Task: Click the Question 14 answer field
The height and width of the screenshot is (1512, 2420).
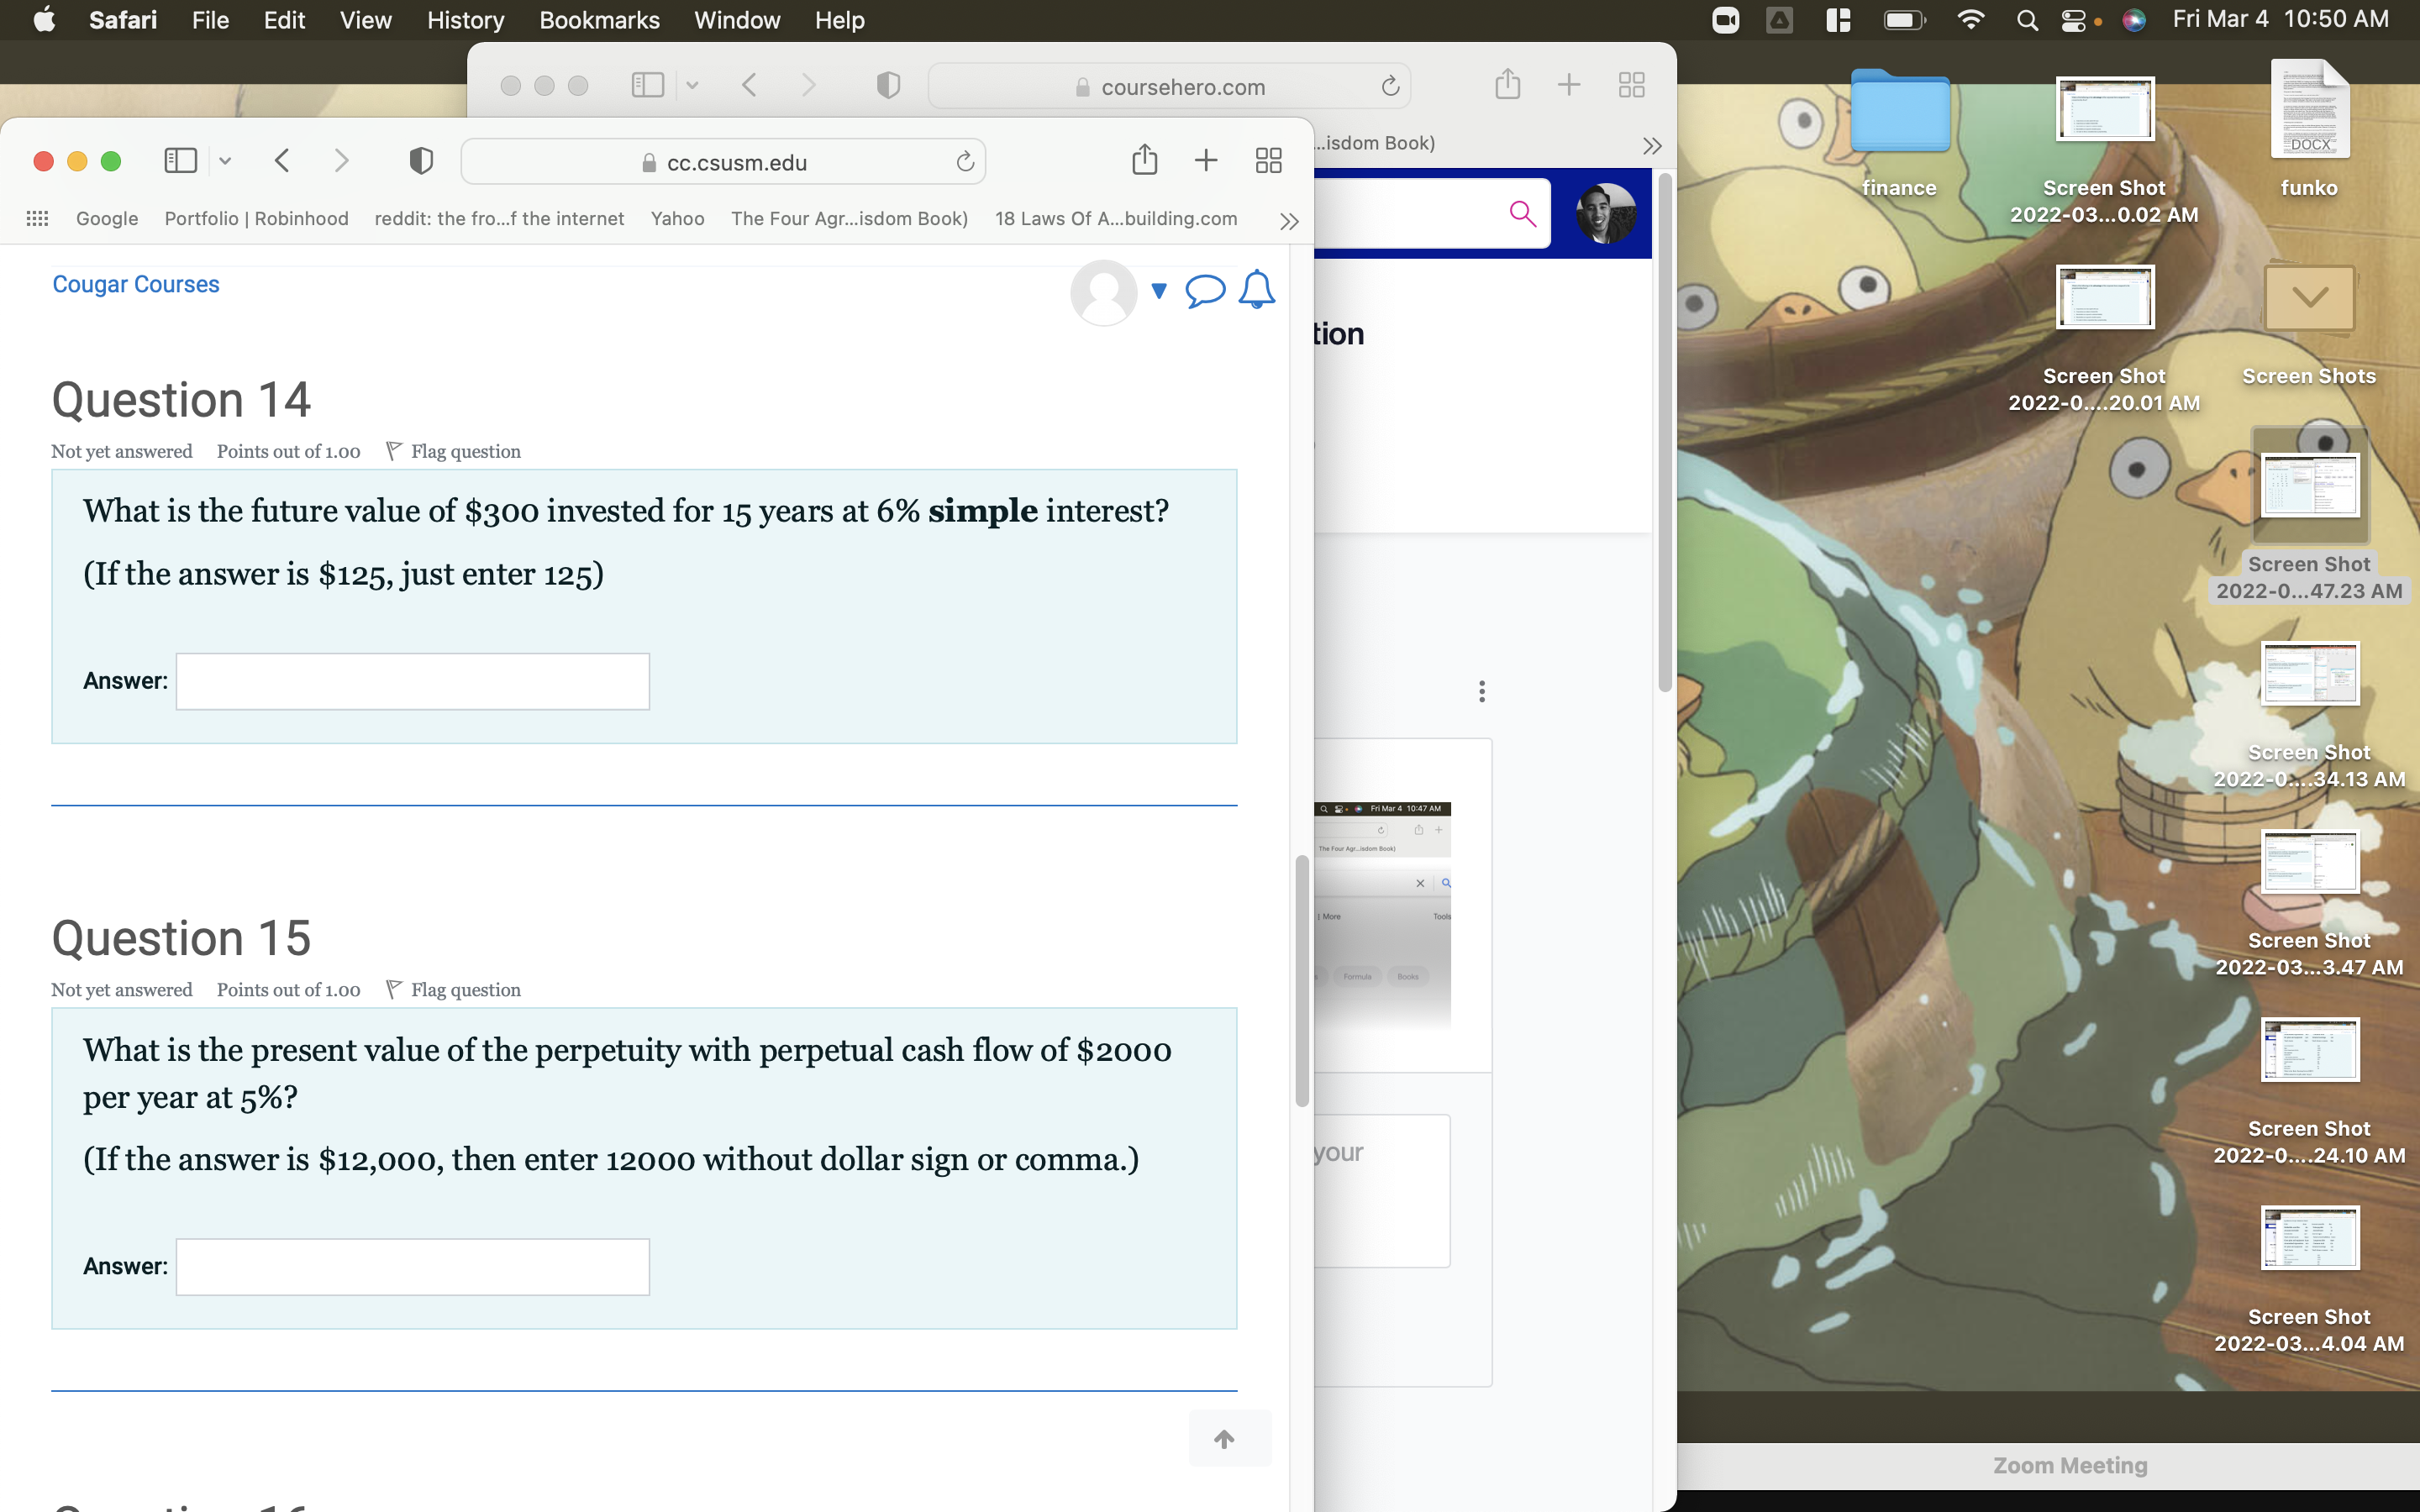Action: click(412, 682)
